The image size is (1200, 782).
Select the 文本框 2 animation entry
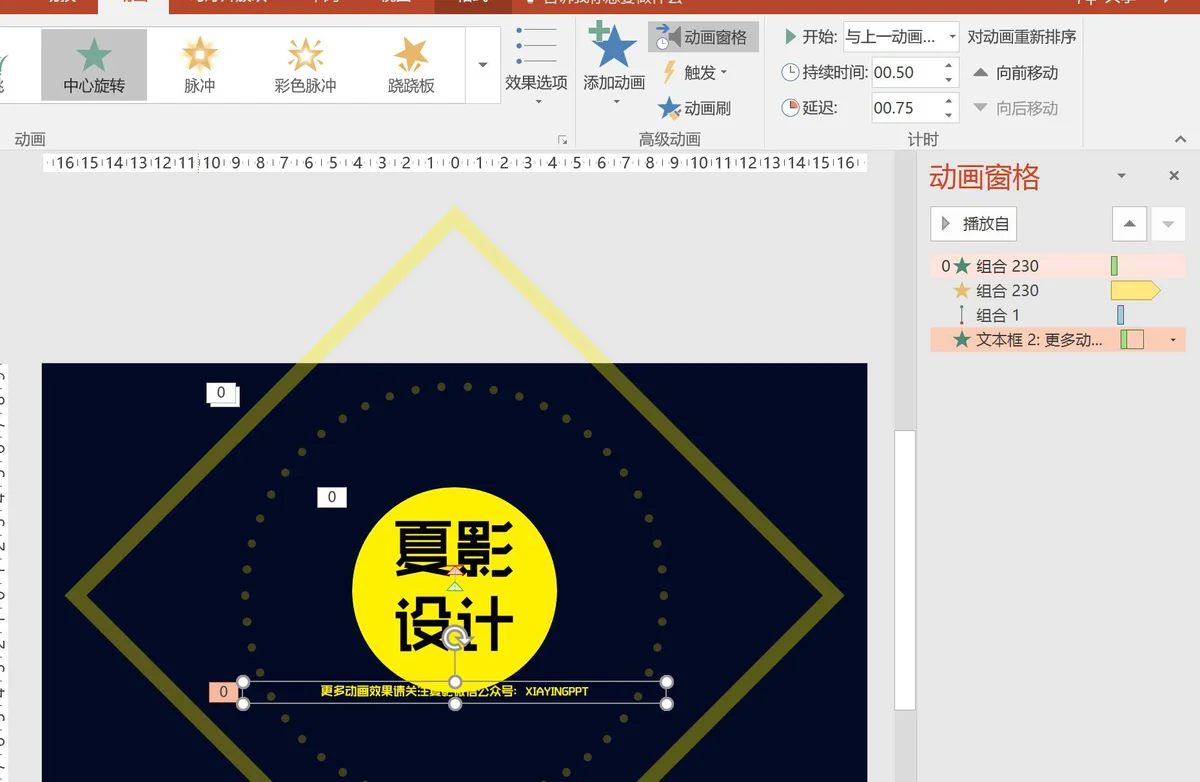click(x=1058, y=340)
